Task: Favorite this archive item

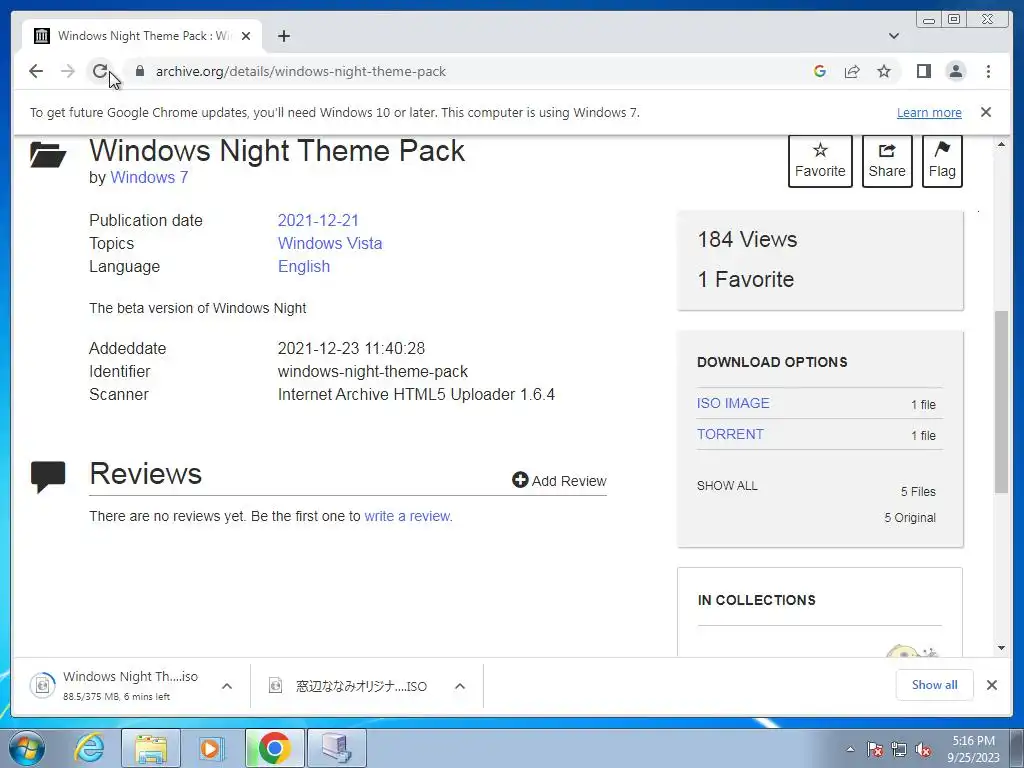Action: pyautogui.click(x=820, y=161)
